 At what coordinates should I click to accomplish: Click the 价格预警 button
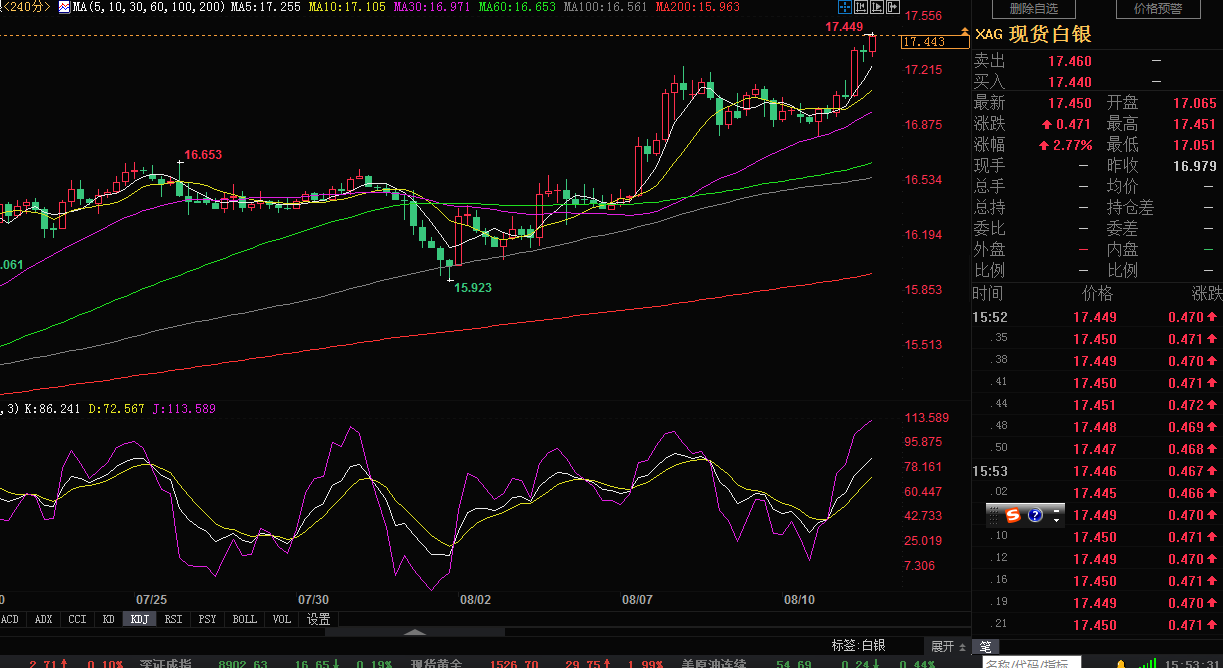point(1158,9)
